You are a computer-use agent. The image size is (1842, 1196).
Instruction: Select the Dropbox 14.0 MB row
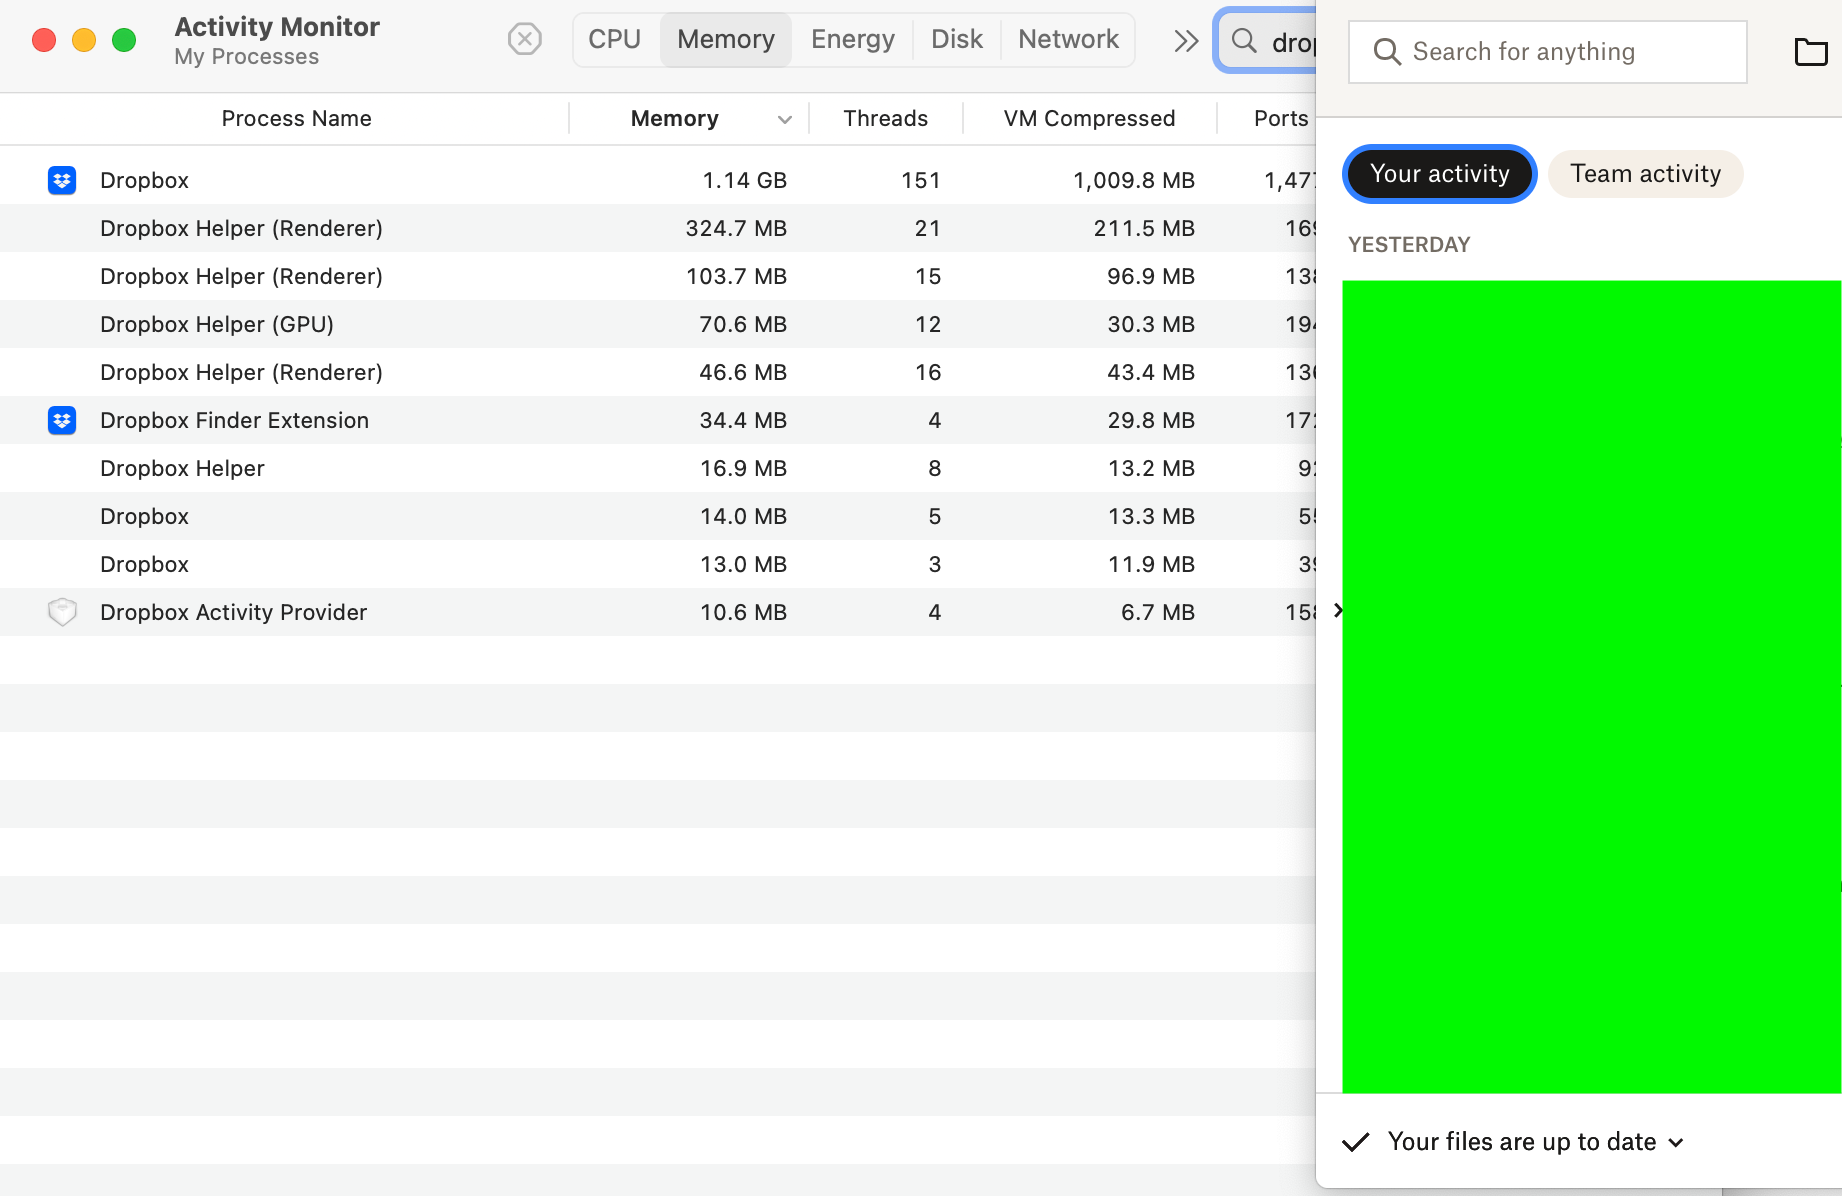658,516
